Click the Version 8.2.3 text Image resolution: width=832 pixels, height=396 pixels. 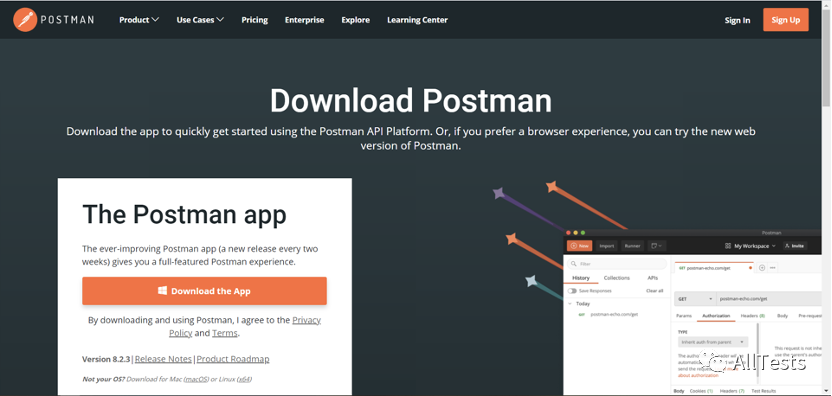(x=106, y=359)
